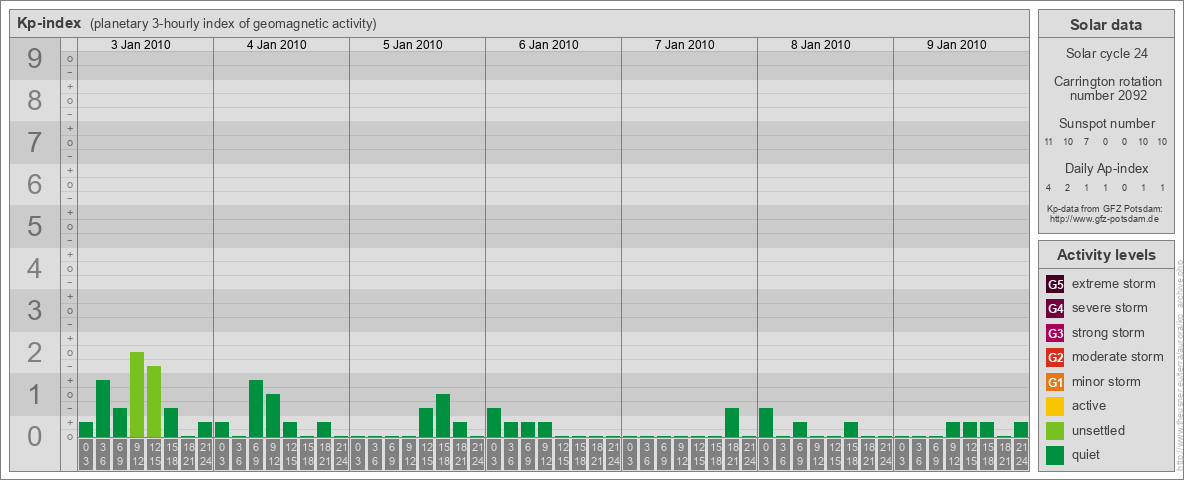The image size is (1184, 480).
Task: Click the G5 extreme storm badge
Action: (1055, 284)
